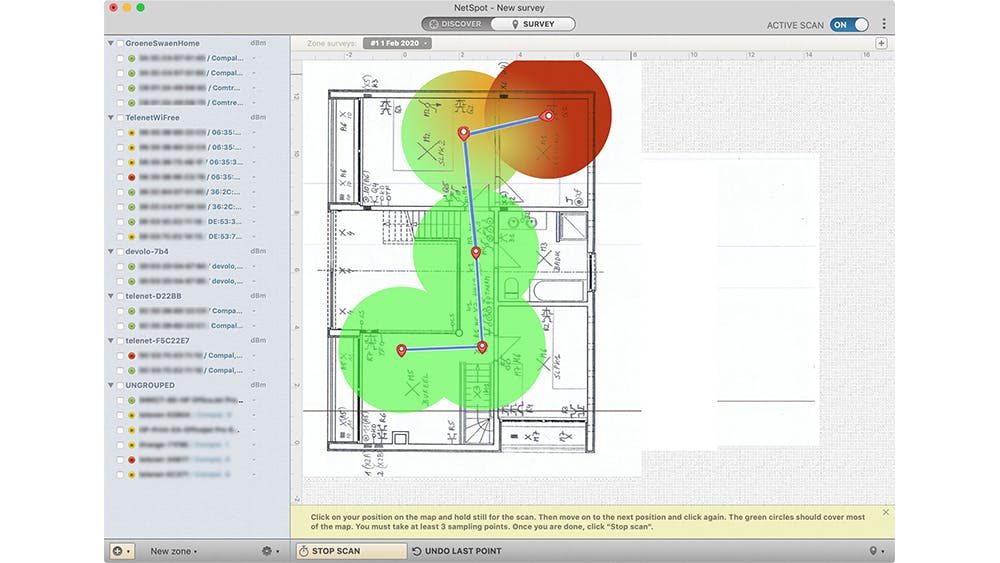
Task: Check the telenet-F5C22E7 group checkbox
Action: (x=120, y=341)
